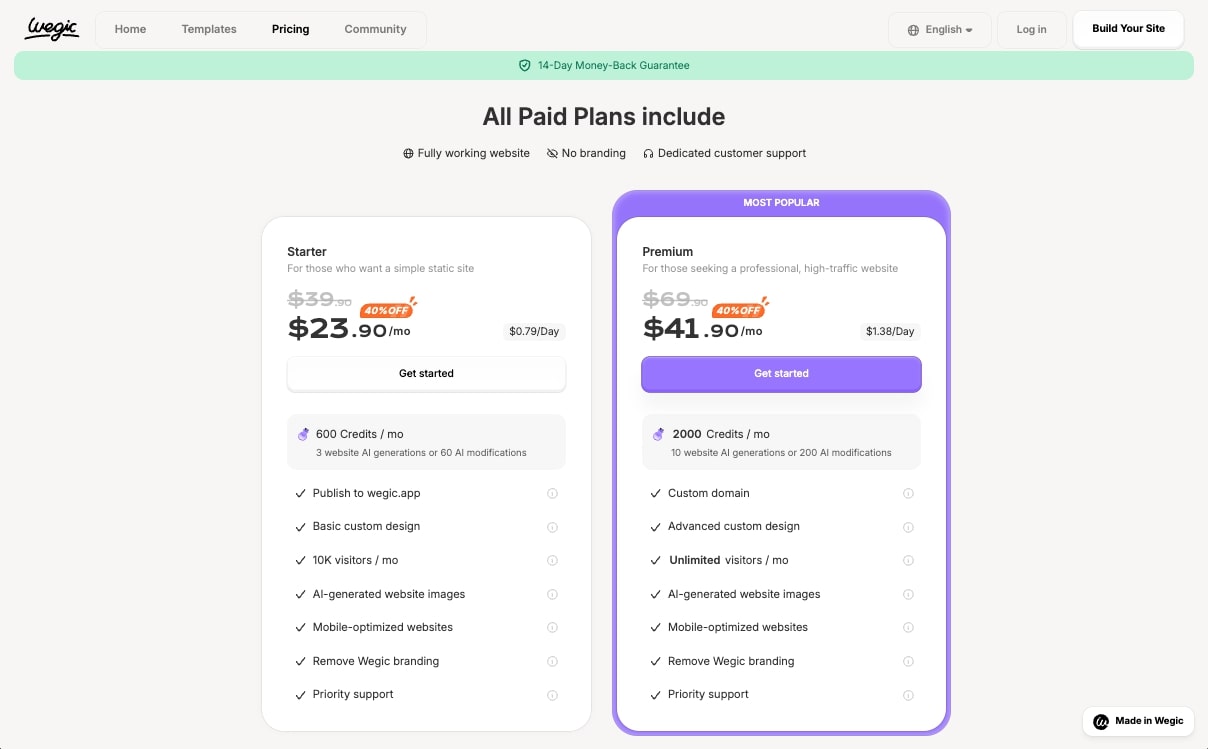
Task: Open the English language dropdown
Action: pyautogui.click(x=940, y=30)
